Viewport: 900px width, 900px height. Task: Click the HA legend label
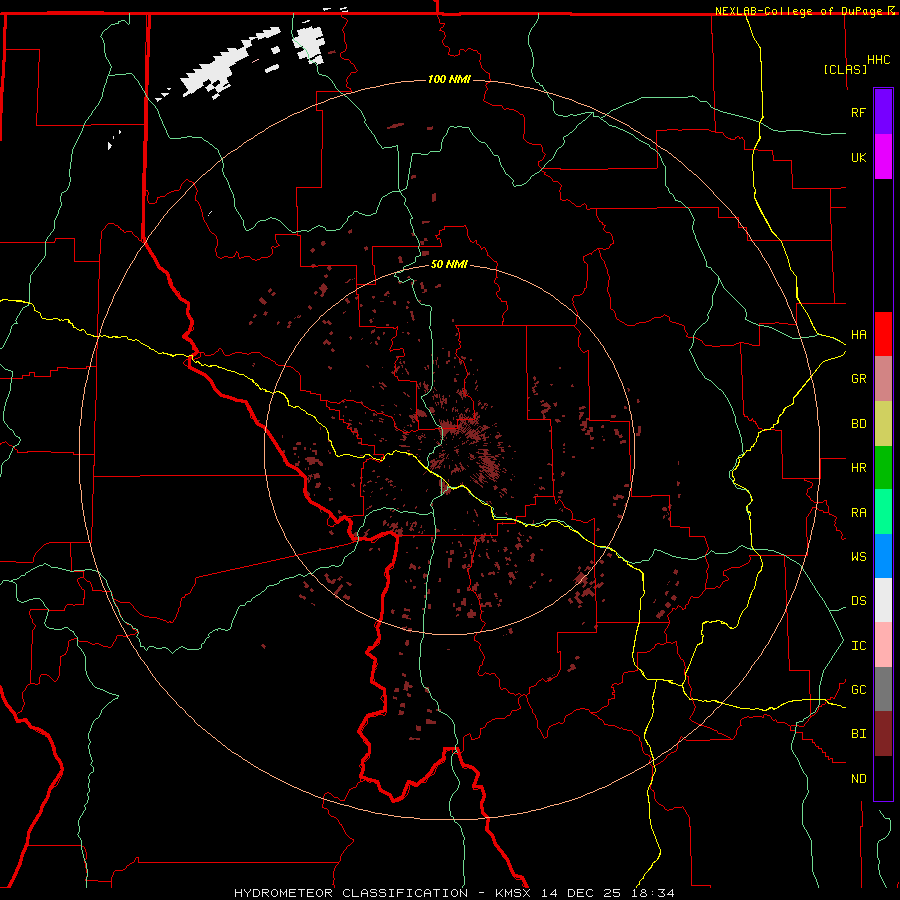click(x=858, y=334)
